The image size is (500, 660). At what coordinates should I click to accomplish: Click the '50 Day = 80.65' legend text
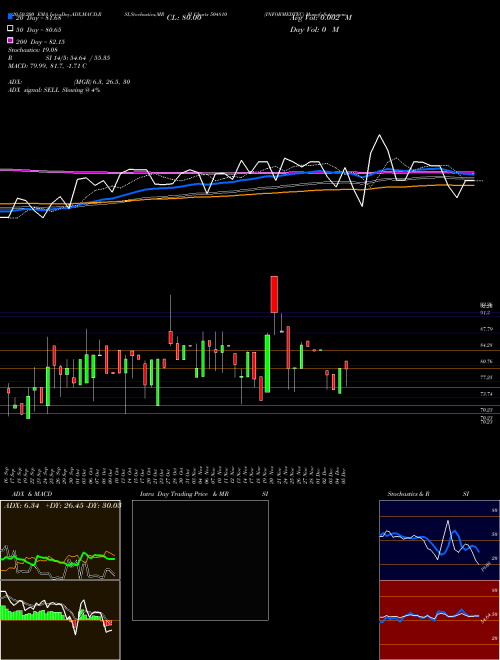[x=39, y=30]
